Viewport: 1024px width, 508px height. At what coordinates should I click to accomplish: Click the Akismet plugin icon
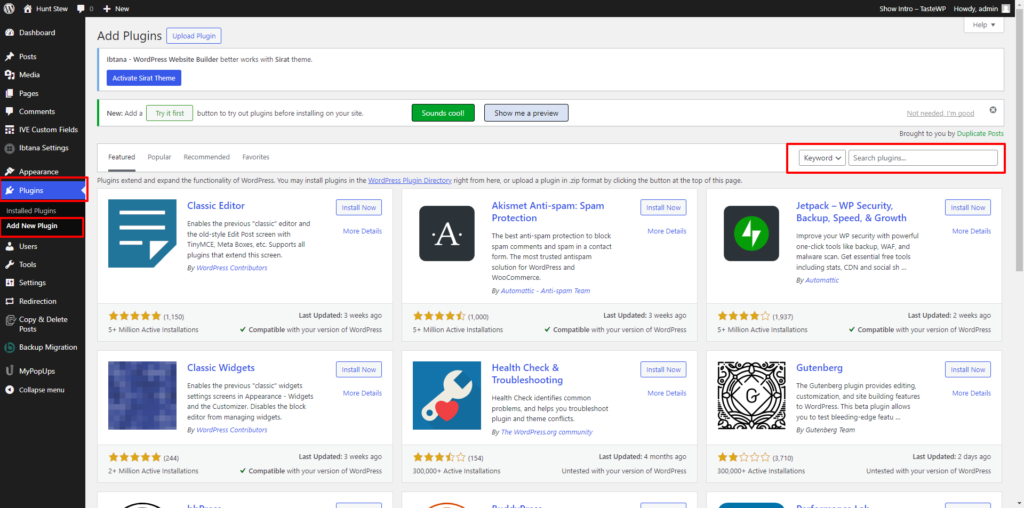447,233
